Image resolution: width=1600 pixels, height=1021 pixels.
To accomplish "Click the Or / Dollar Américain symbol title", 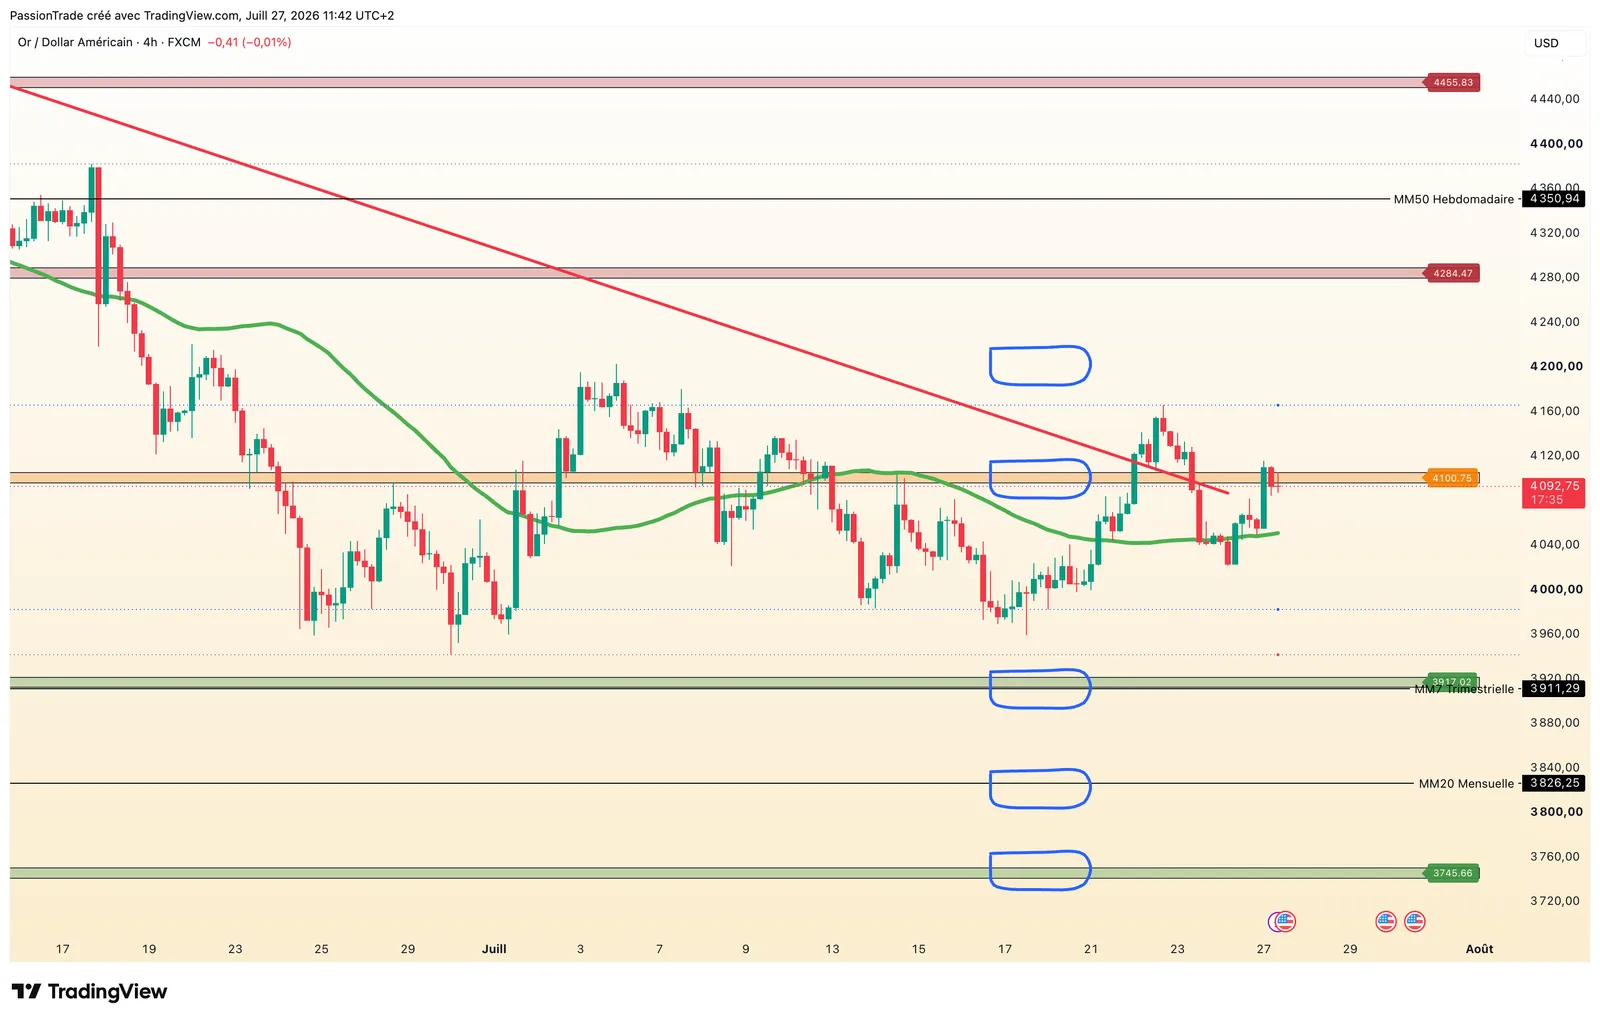I will pos(75,42).
